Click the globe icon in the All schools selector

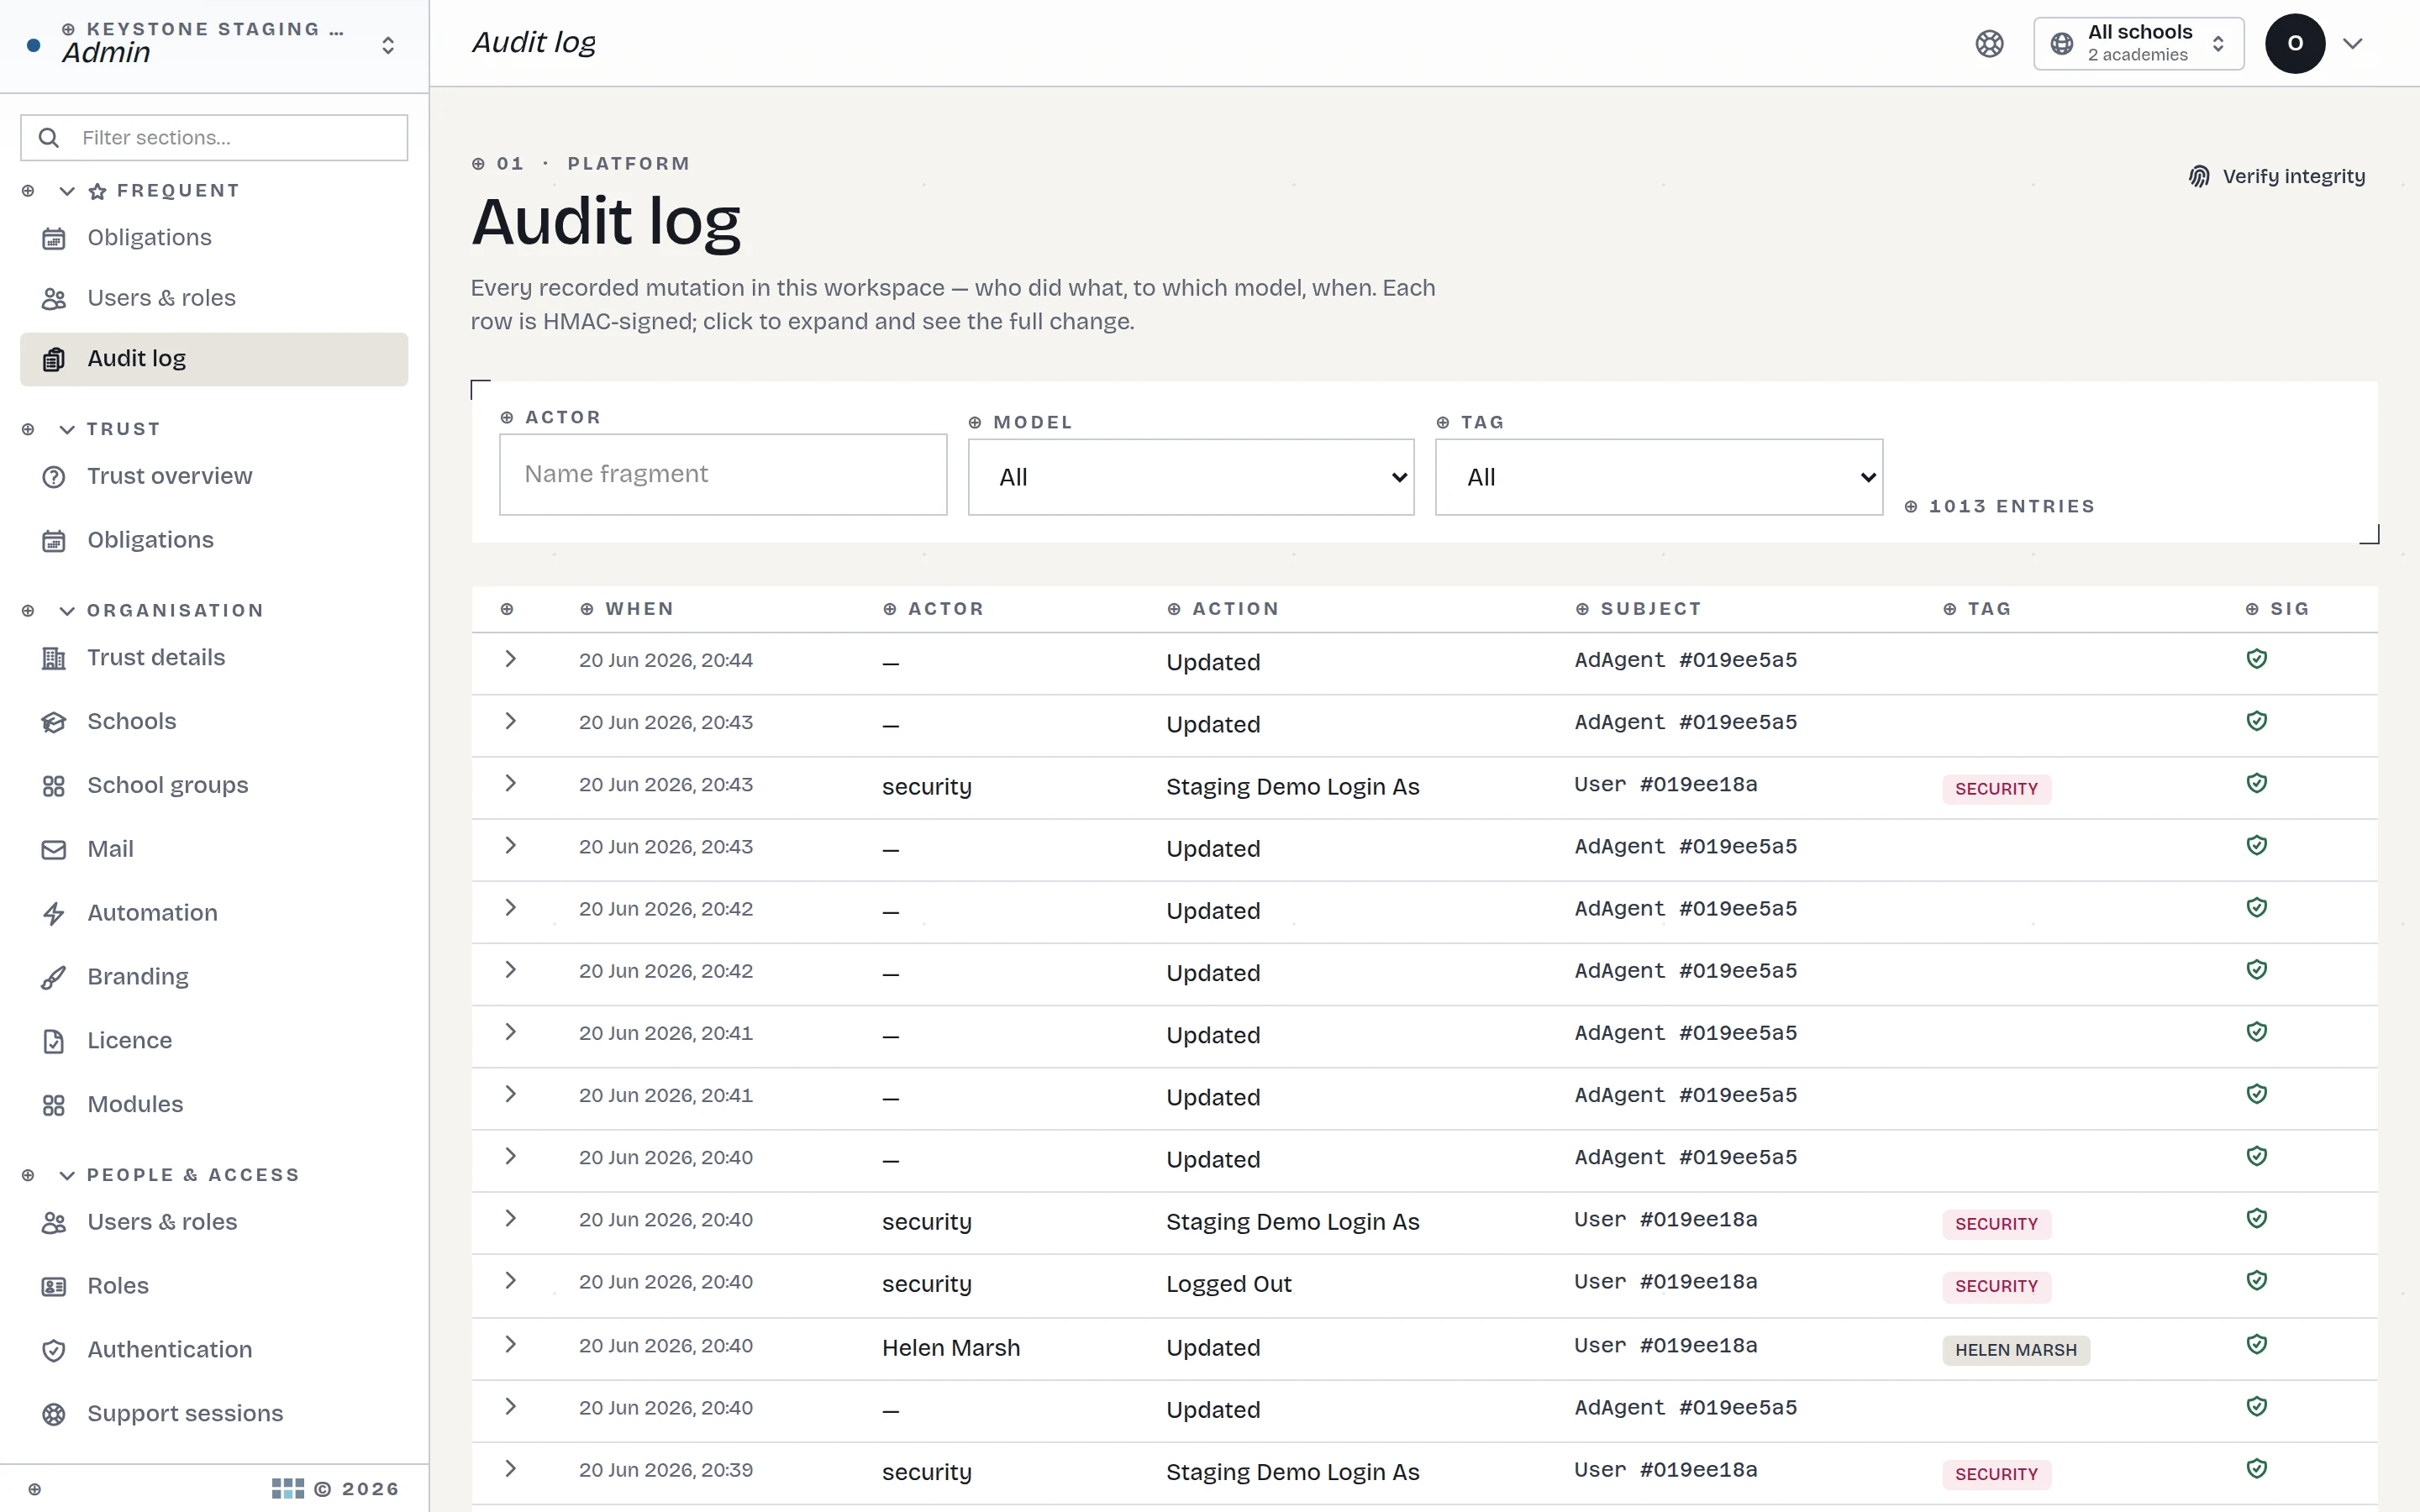pyautogui.click(x=2062, y=44)
